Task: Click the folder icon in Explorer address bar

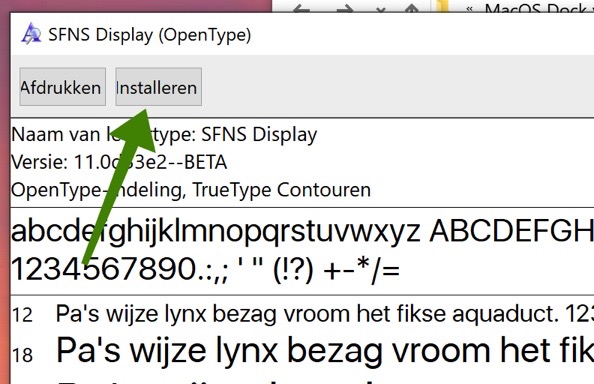Action: 442,6
